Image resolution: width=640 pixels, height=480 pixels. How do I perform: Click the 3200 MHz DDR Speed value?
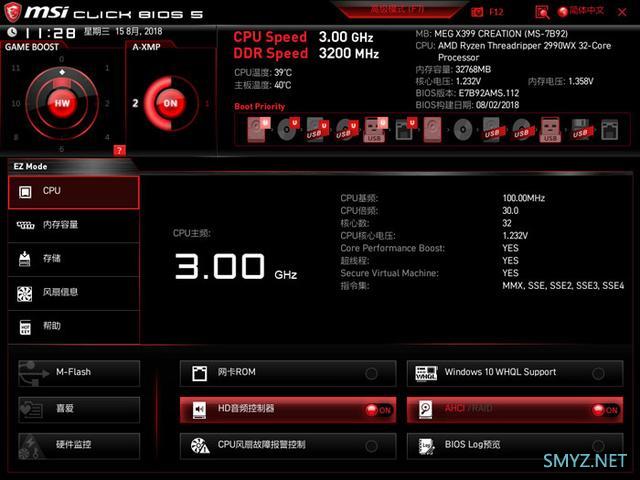click(x=349, y=53)
